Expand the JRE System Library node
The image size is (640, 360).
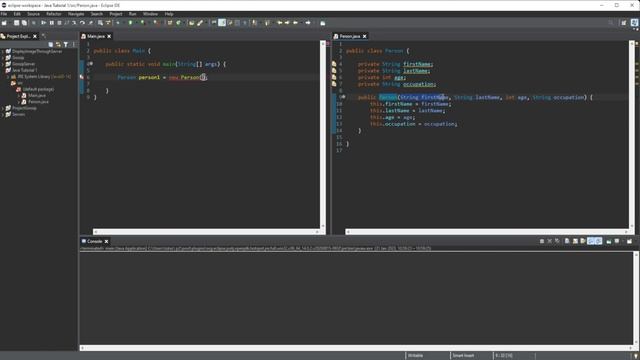8,77
